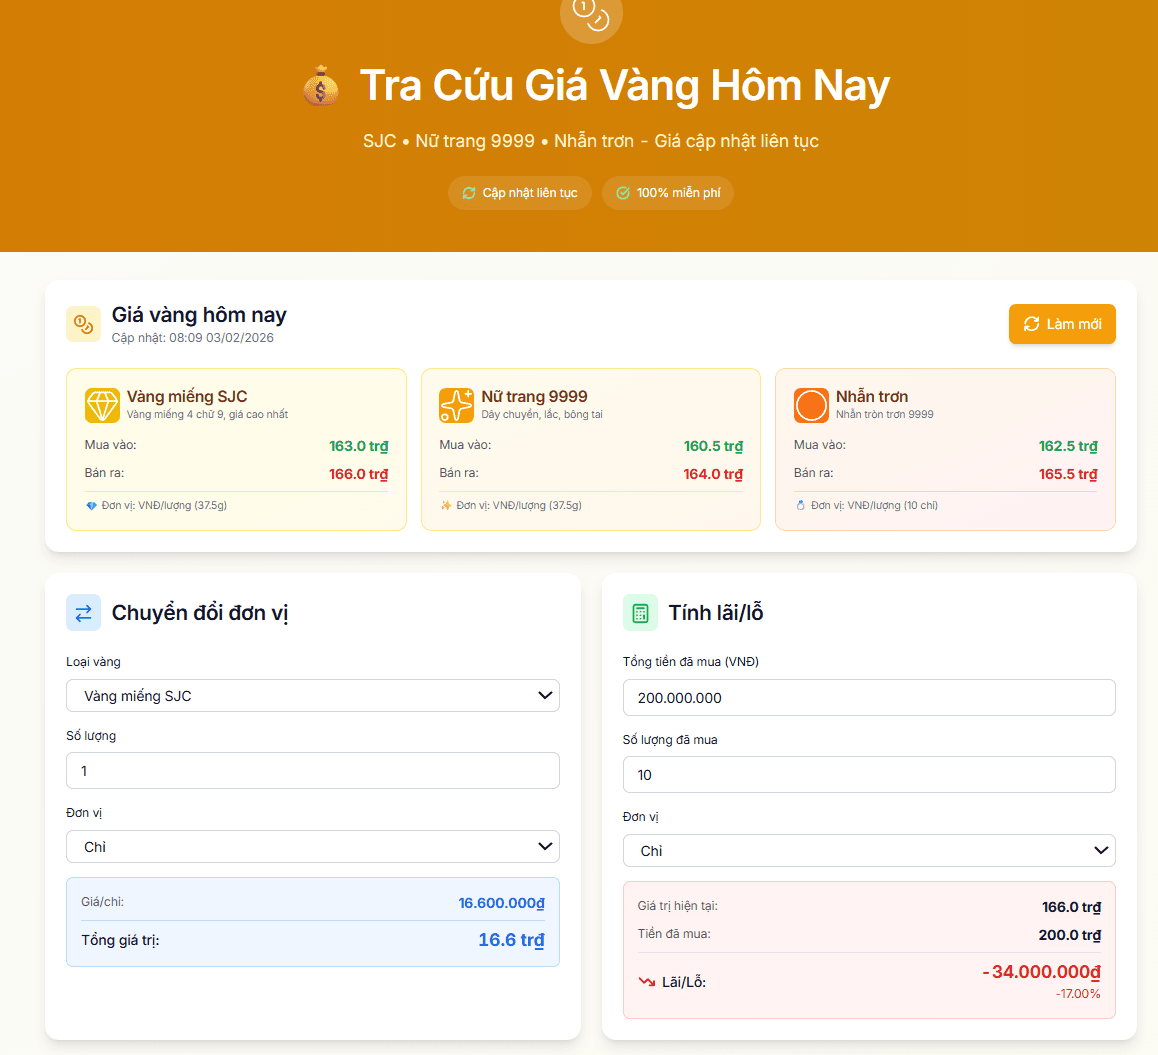Open the Loại vàng dropdown
Screen dimensions: 1158x1055
point(313,695)
